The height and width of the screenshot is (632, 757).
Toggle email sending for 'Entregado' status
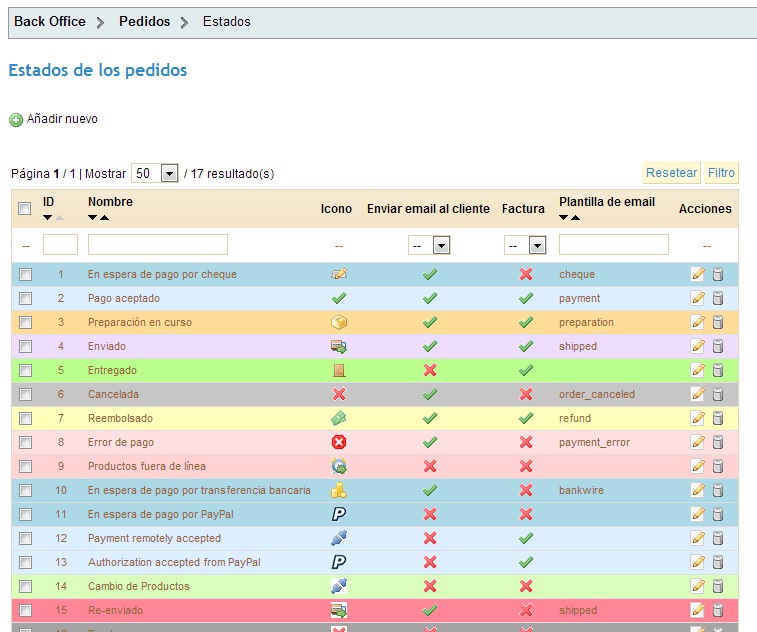[430, 370]
